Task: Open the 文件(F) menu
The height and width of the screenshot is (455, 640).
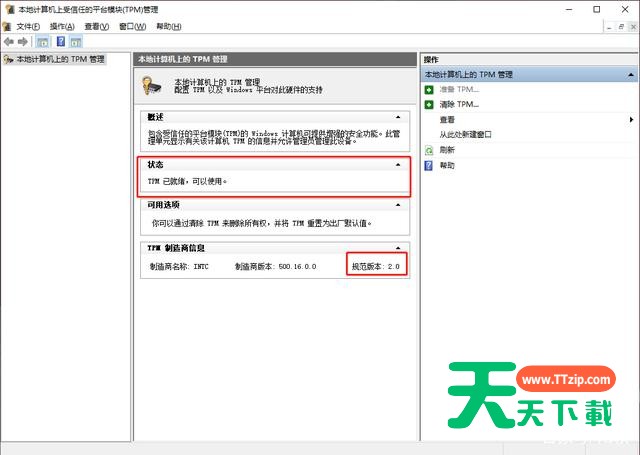Action: click(28, 27)
